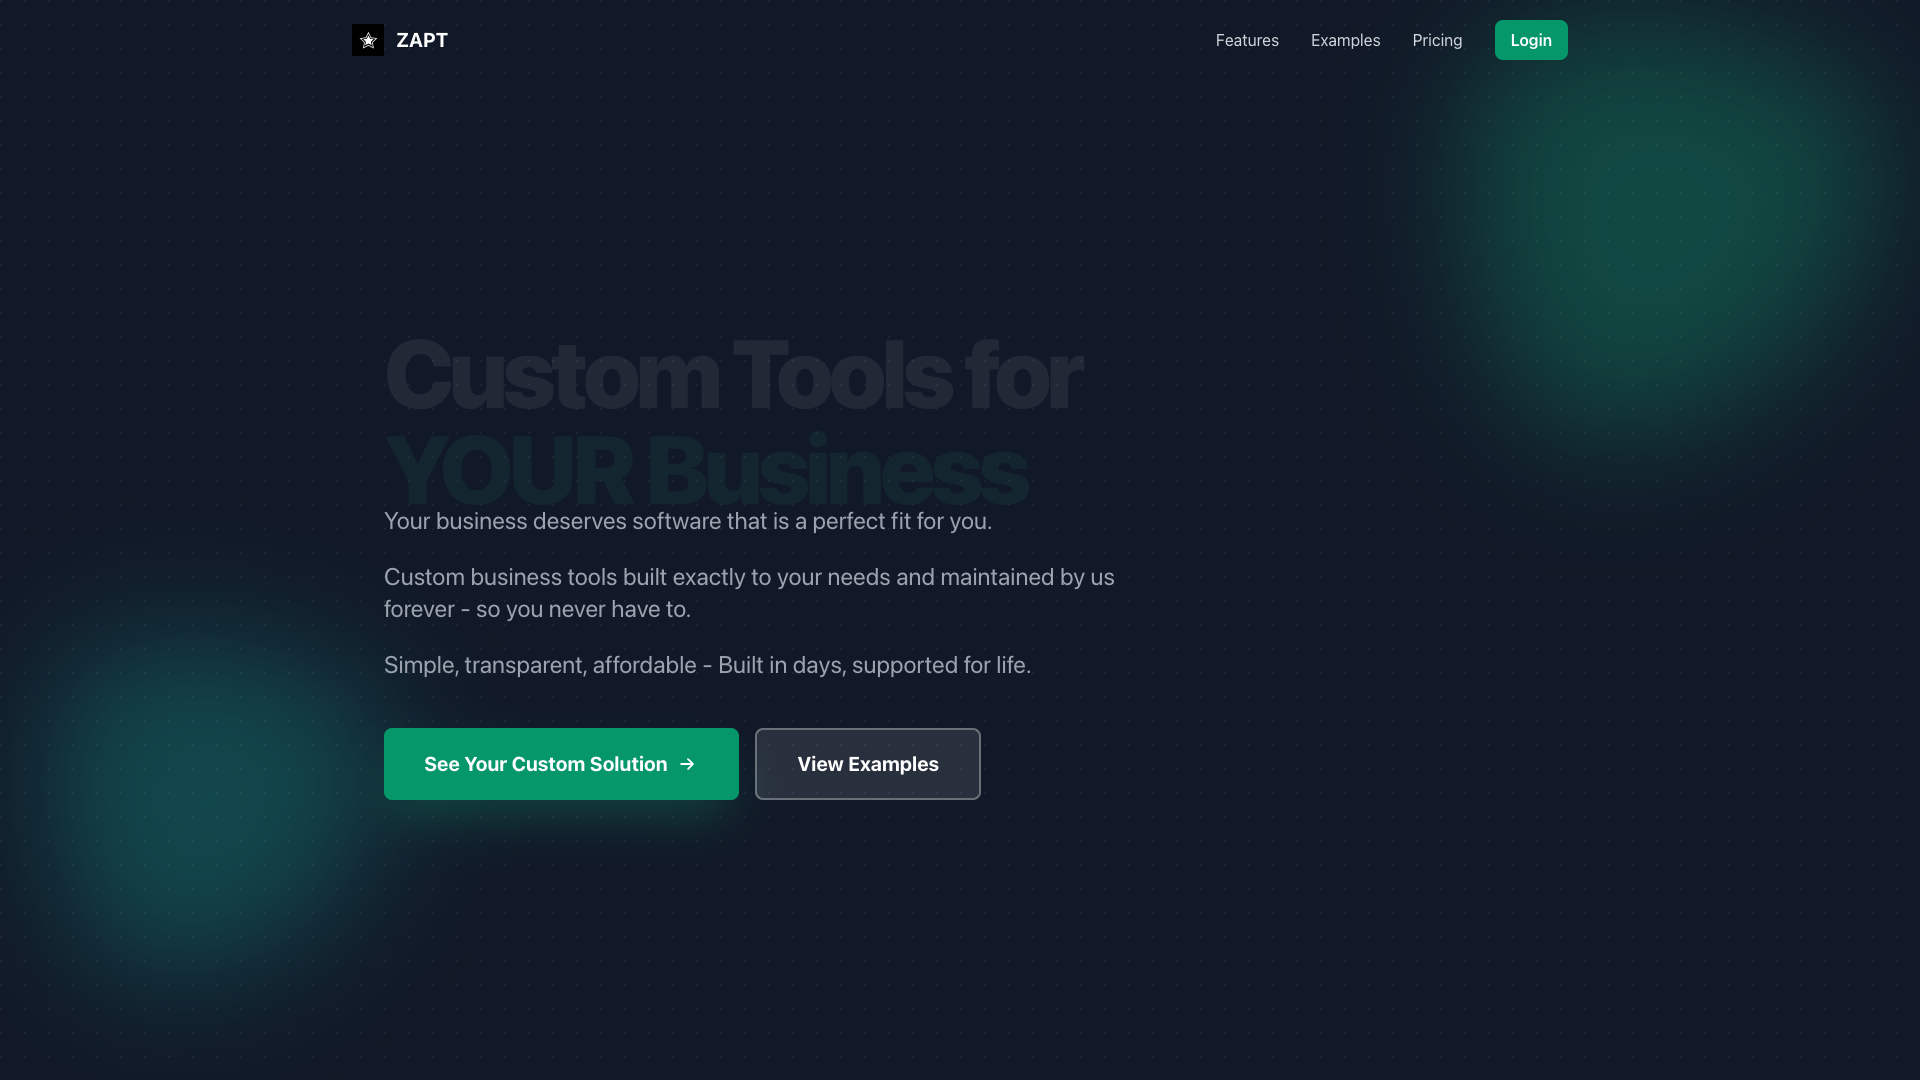Click the word Tools in faded headline
Viewport: 1920px width, 1080px height.
[x=842, y=375]
